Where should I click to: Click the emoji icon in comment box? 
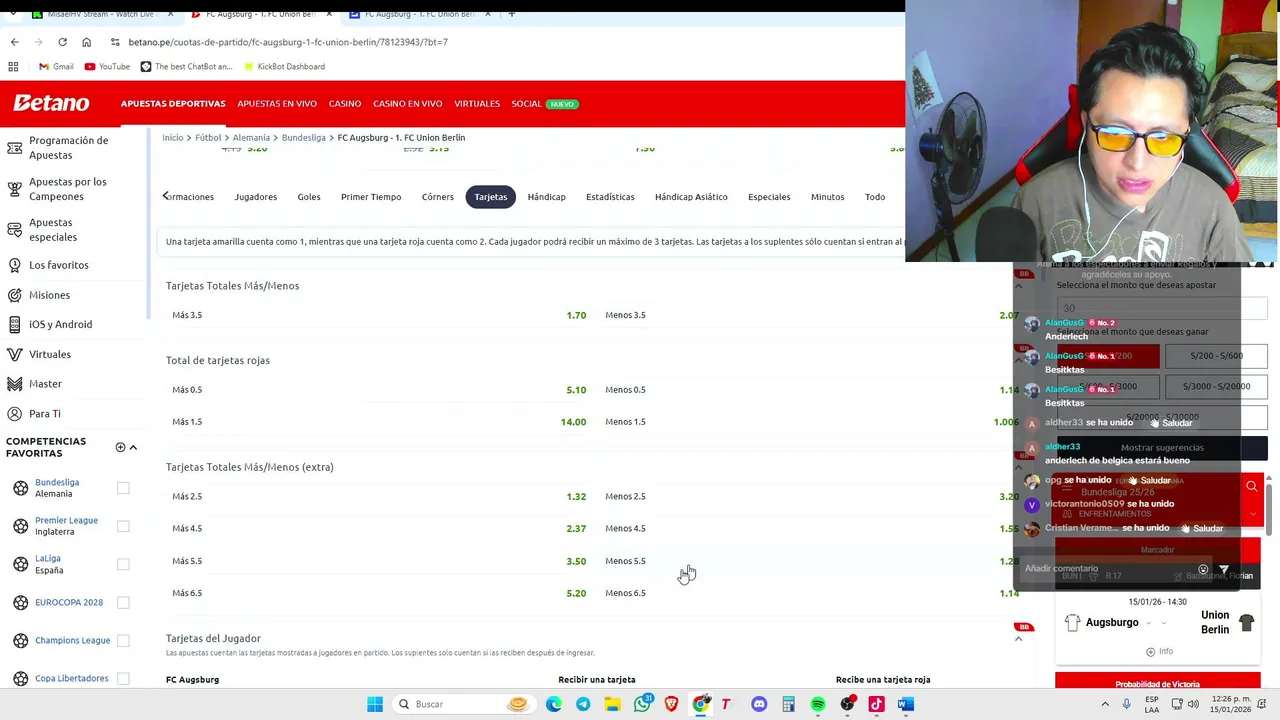[1203, 569]
